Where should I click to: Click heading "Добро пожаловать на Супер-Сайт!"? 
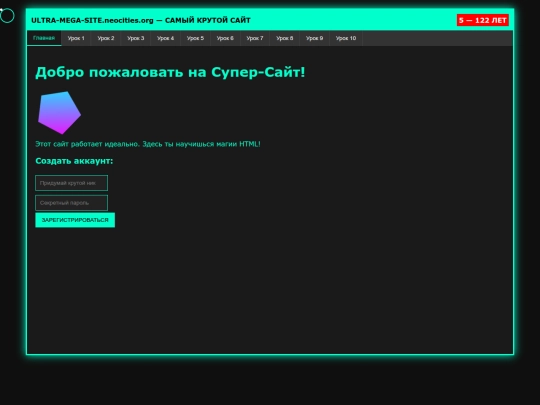click(170, 72)
